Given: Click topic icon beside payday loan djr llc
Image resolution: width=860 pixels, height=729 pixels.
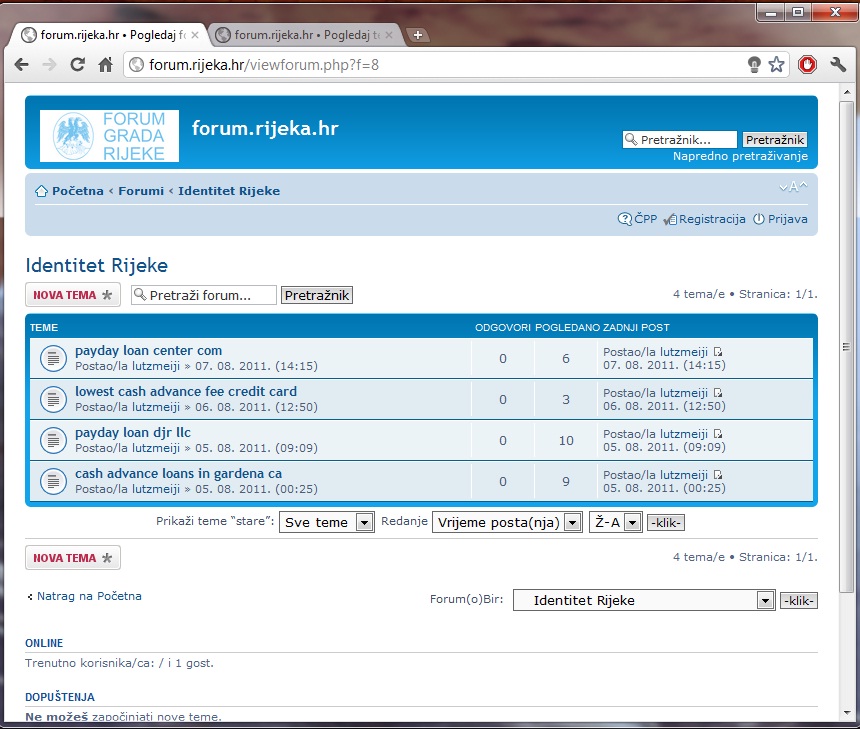Looking at the screenshot, I should 53,440.
